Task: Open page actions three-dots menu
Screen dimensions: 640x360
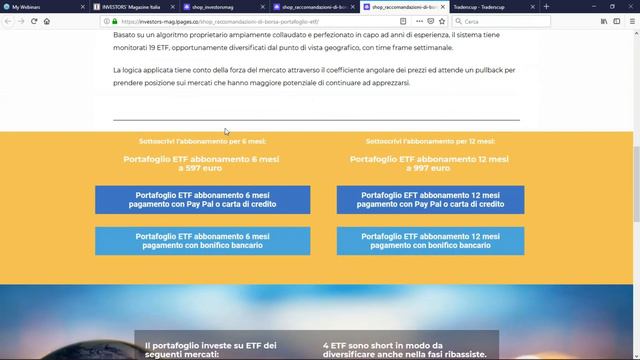Action: [x=419, y=21]
